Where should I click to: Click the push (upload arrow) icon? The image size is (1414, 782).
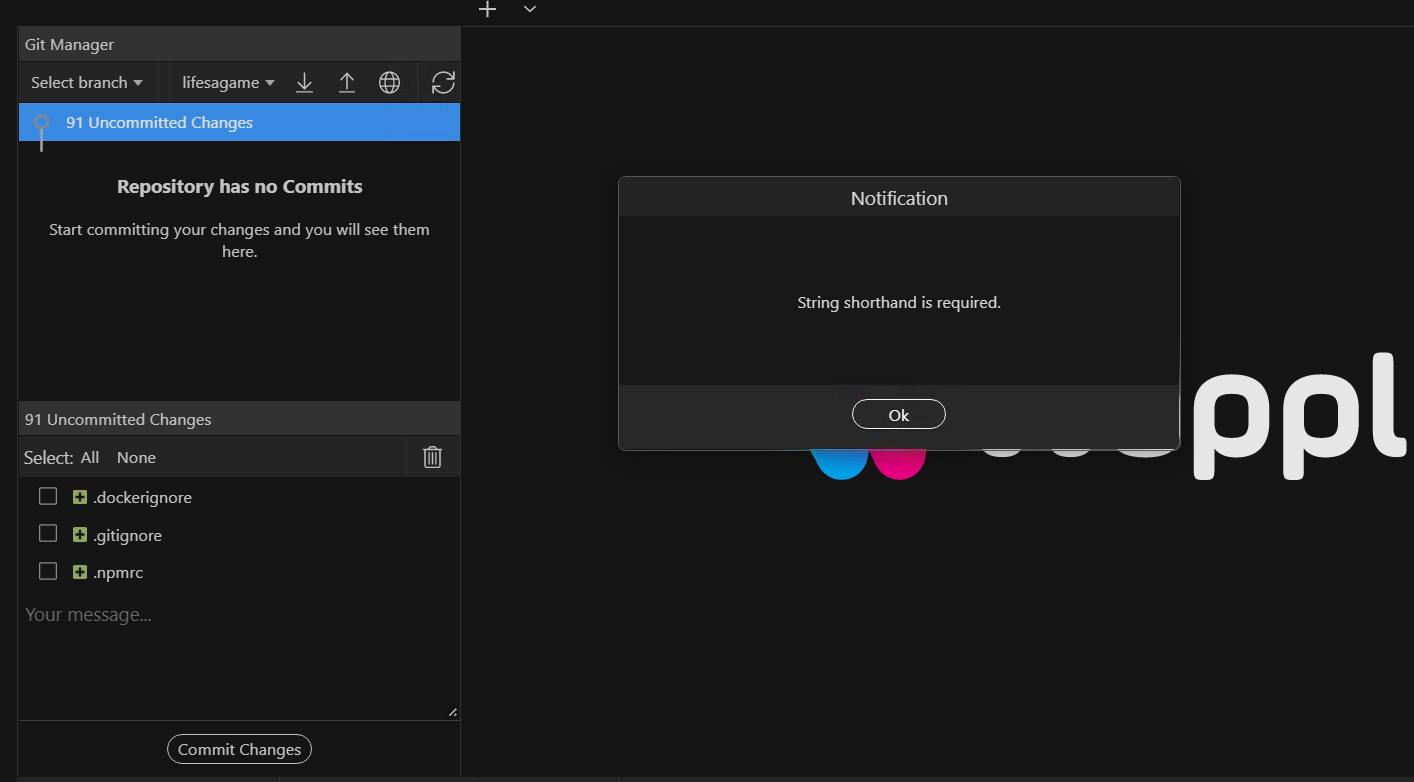(x=347, y=83)
